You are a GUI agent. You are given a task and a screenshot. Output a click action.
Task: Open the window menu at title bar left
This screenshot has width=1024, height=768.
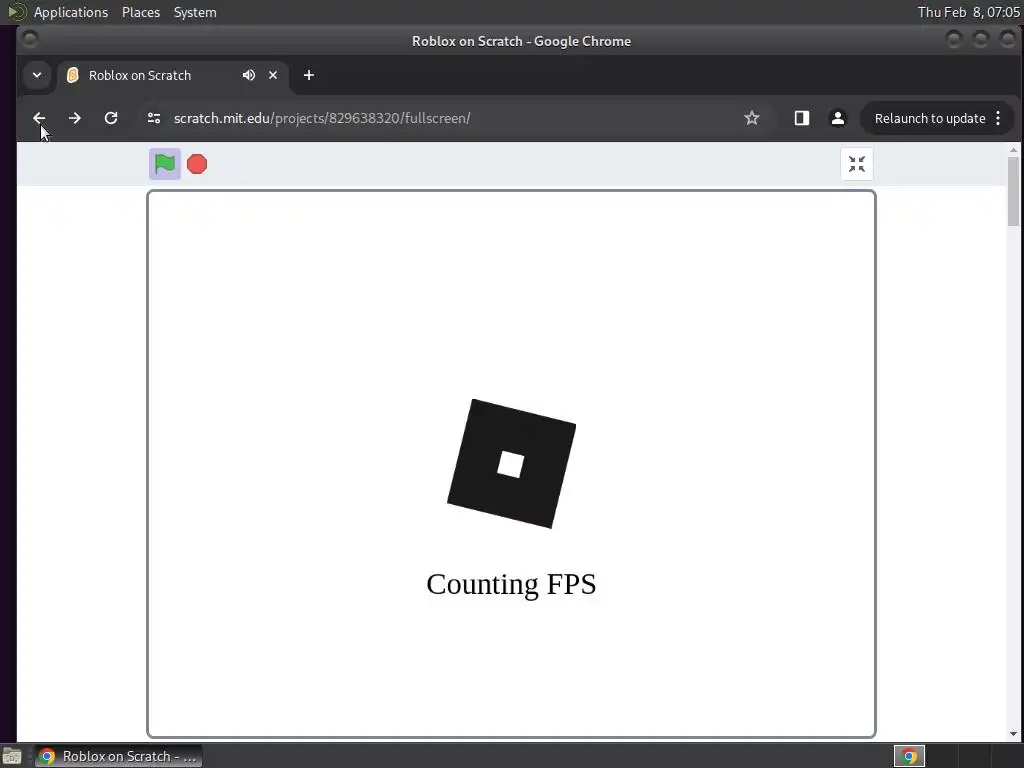[29, 40]
